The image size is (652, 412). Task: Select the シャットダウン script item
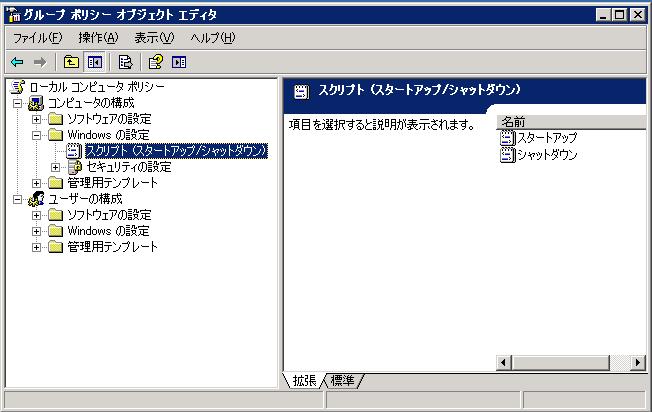[546, 155]
